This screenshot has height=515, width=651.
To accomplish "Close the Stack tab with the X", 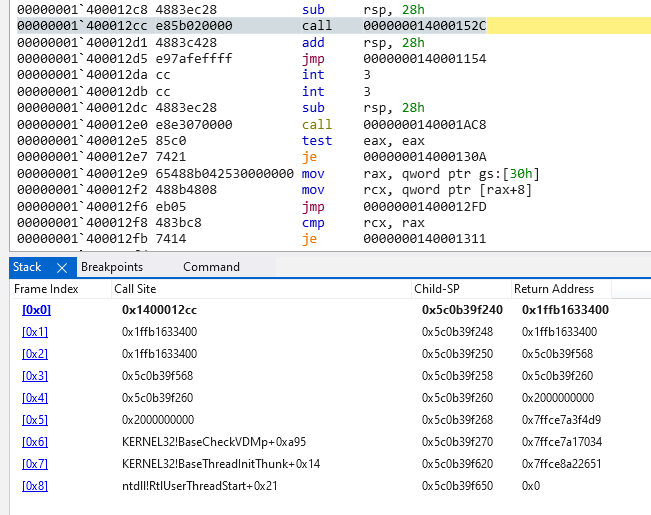I will pyautogui.click(x=62, y=268).
